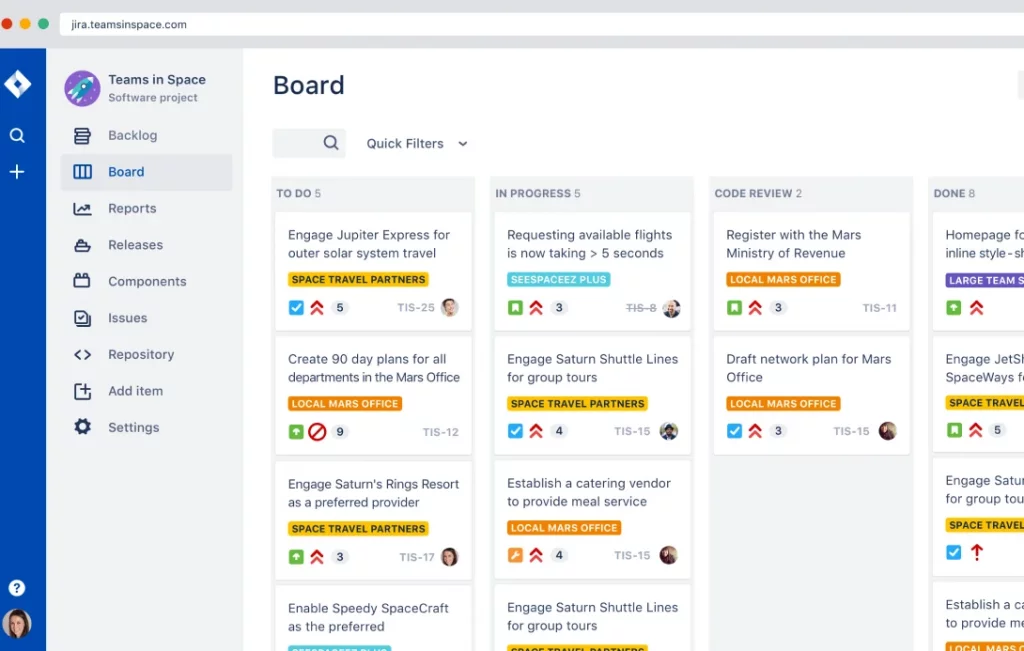Click the Teams in Space rocket project avatar
The width and height of the screenshot is (1024, 651).
coord(81,88)
